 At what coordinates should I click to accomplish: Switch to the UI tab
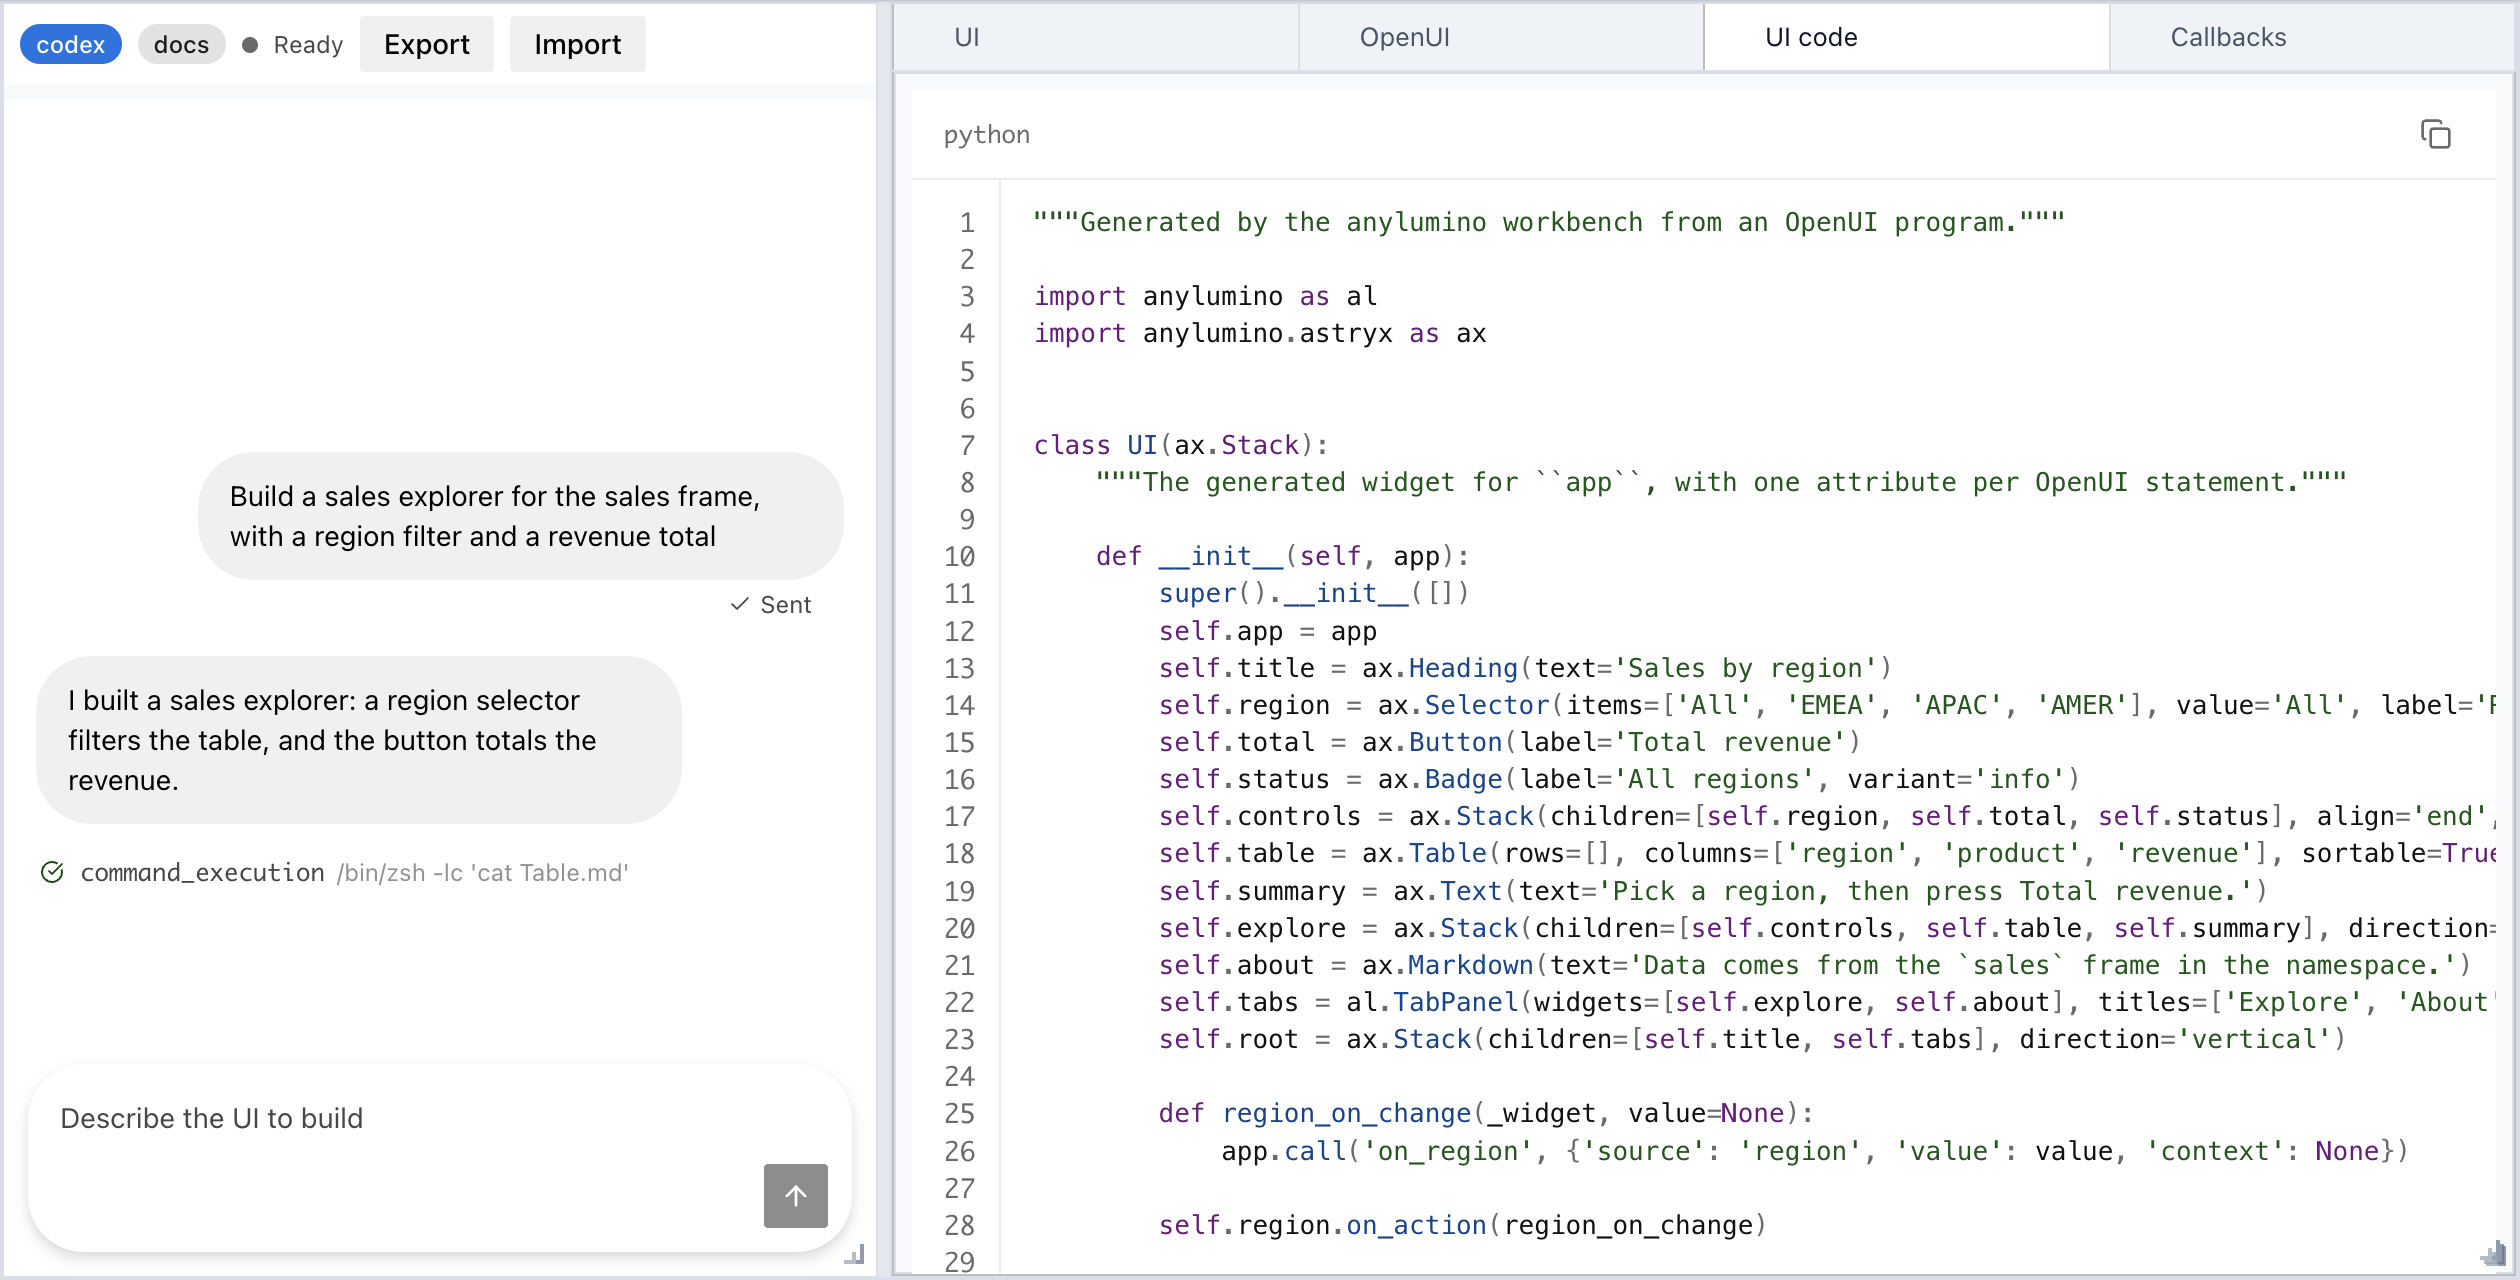[x=1096, y=37]
